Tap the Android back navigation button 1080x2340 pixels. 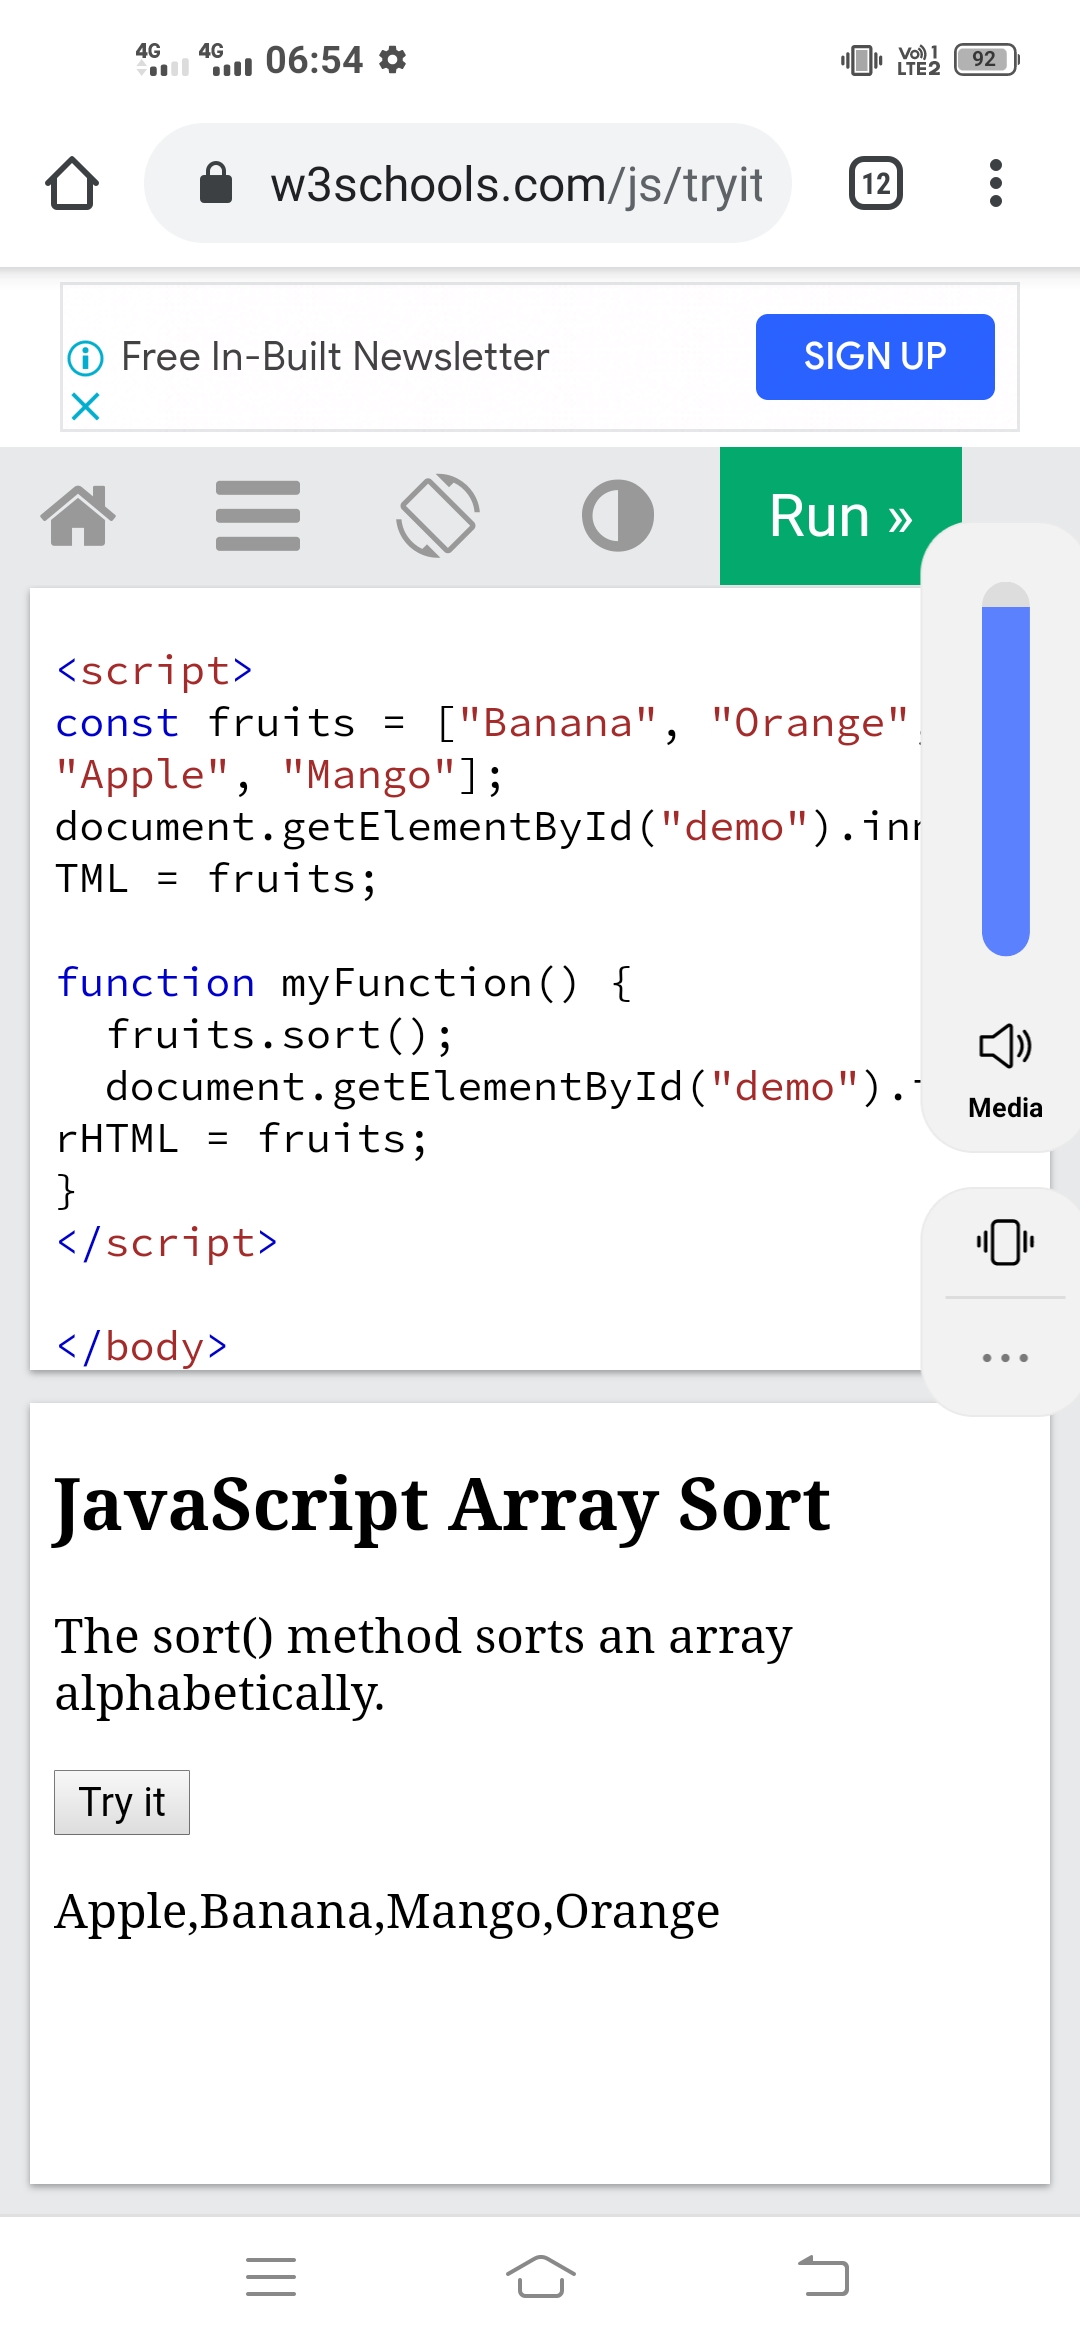pyautogui.click(x=823, y=2277)
